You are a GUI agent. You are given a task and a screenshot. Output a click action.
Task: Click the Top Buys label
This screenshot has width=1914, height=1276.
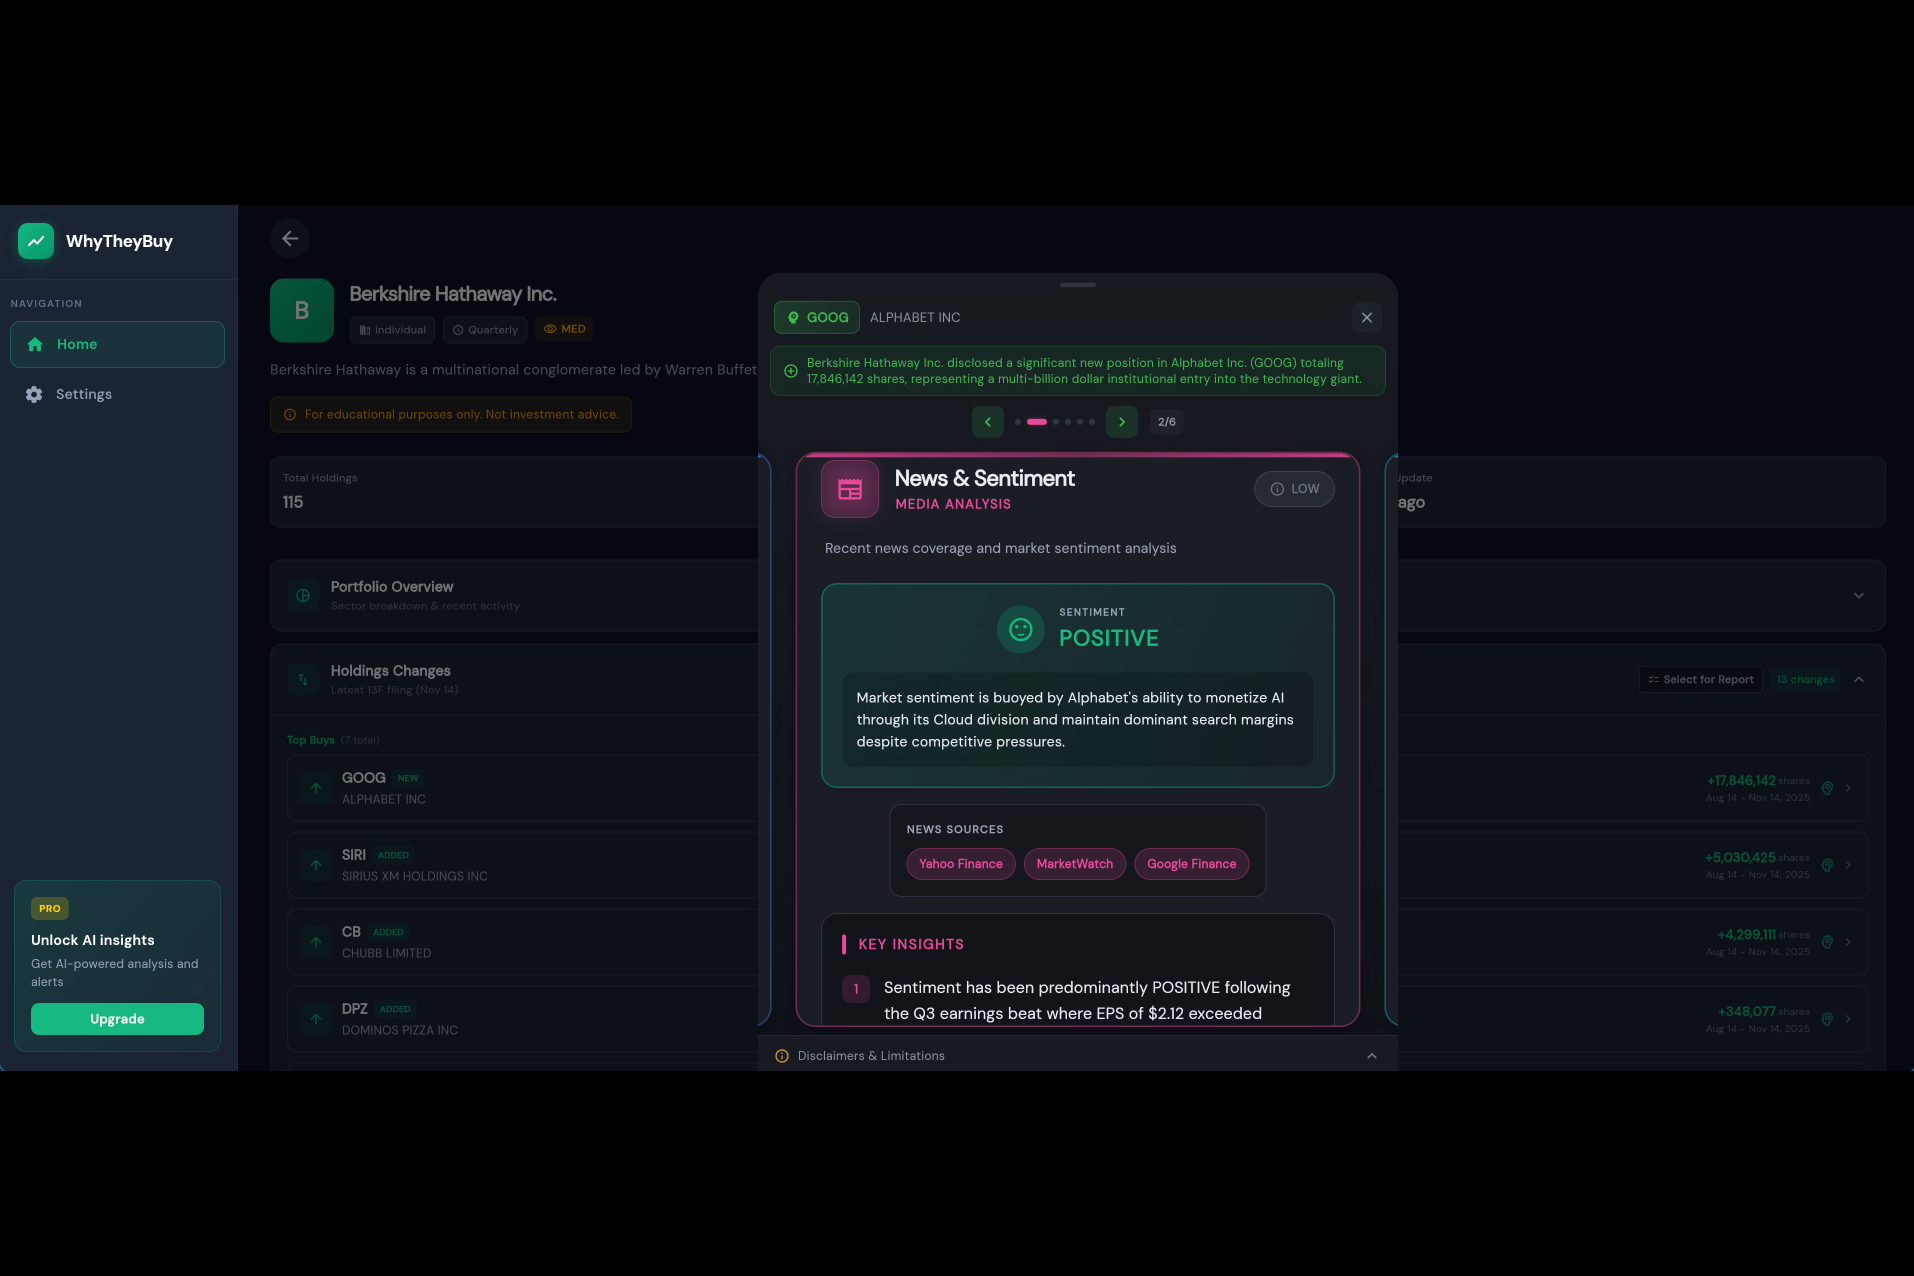tap(310, 740)
